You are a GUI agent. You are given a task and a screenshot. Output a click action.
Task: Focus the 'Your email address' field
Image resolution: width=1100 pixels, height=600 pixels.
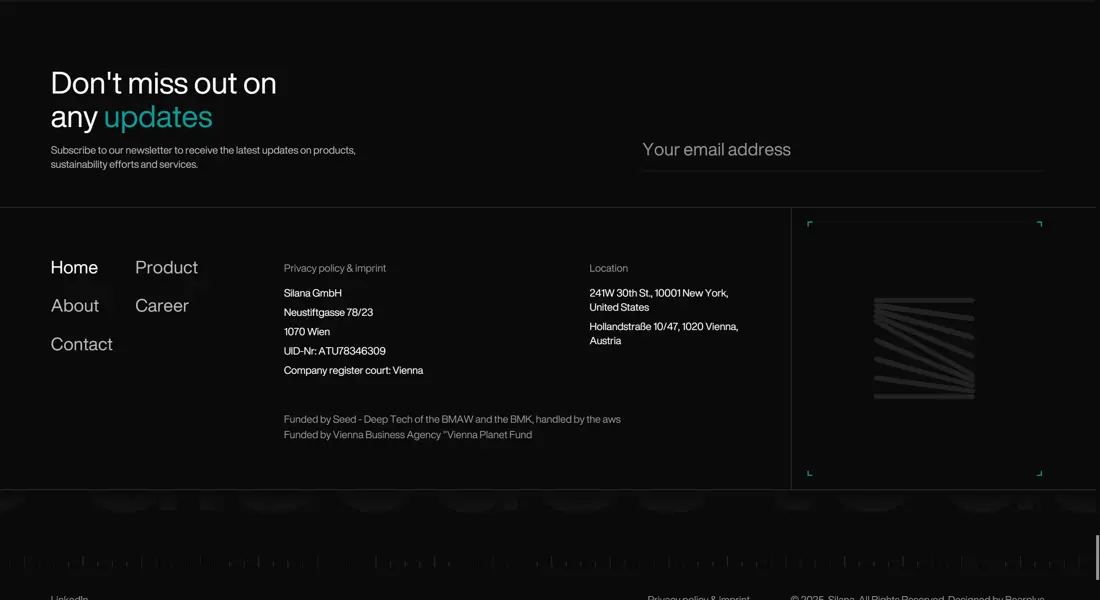[842, 150]
